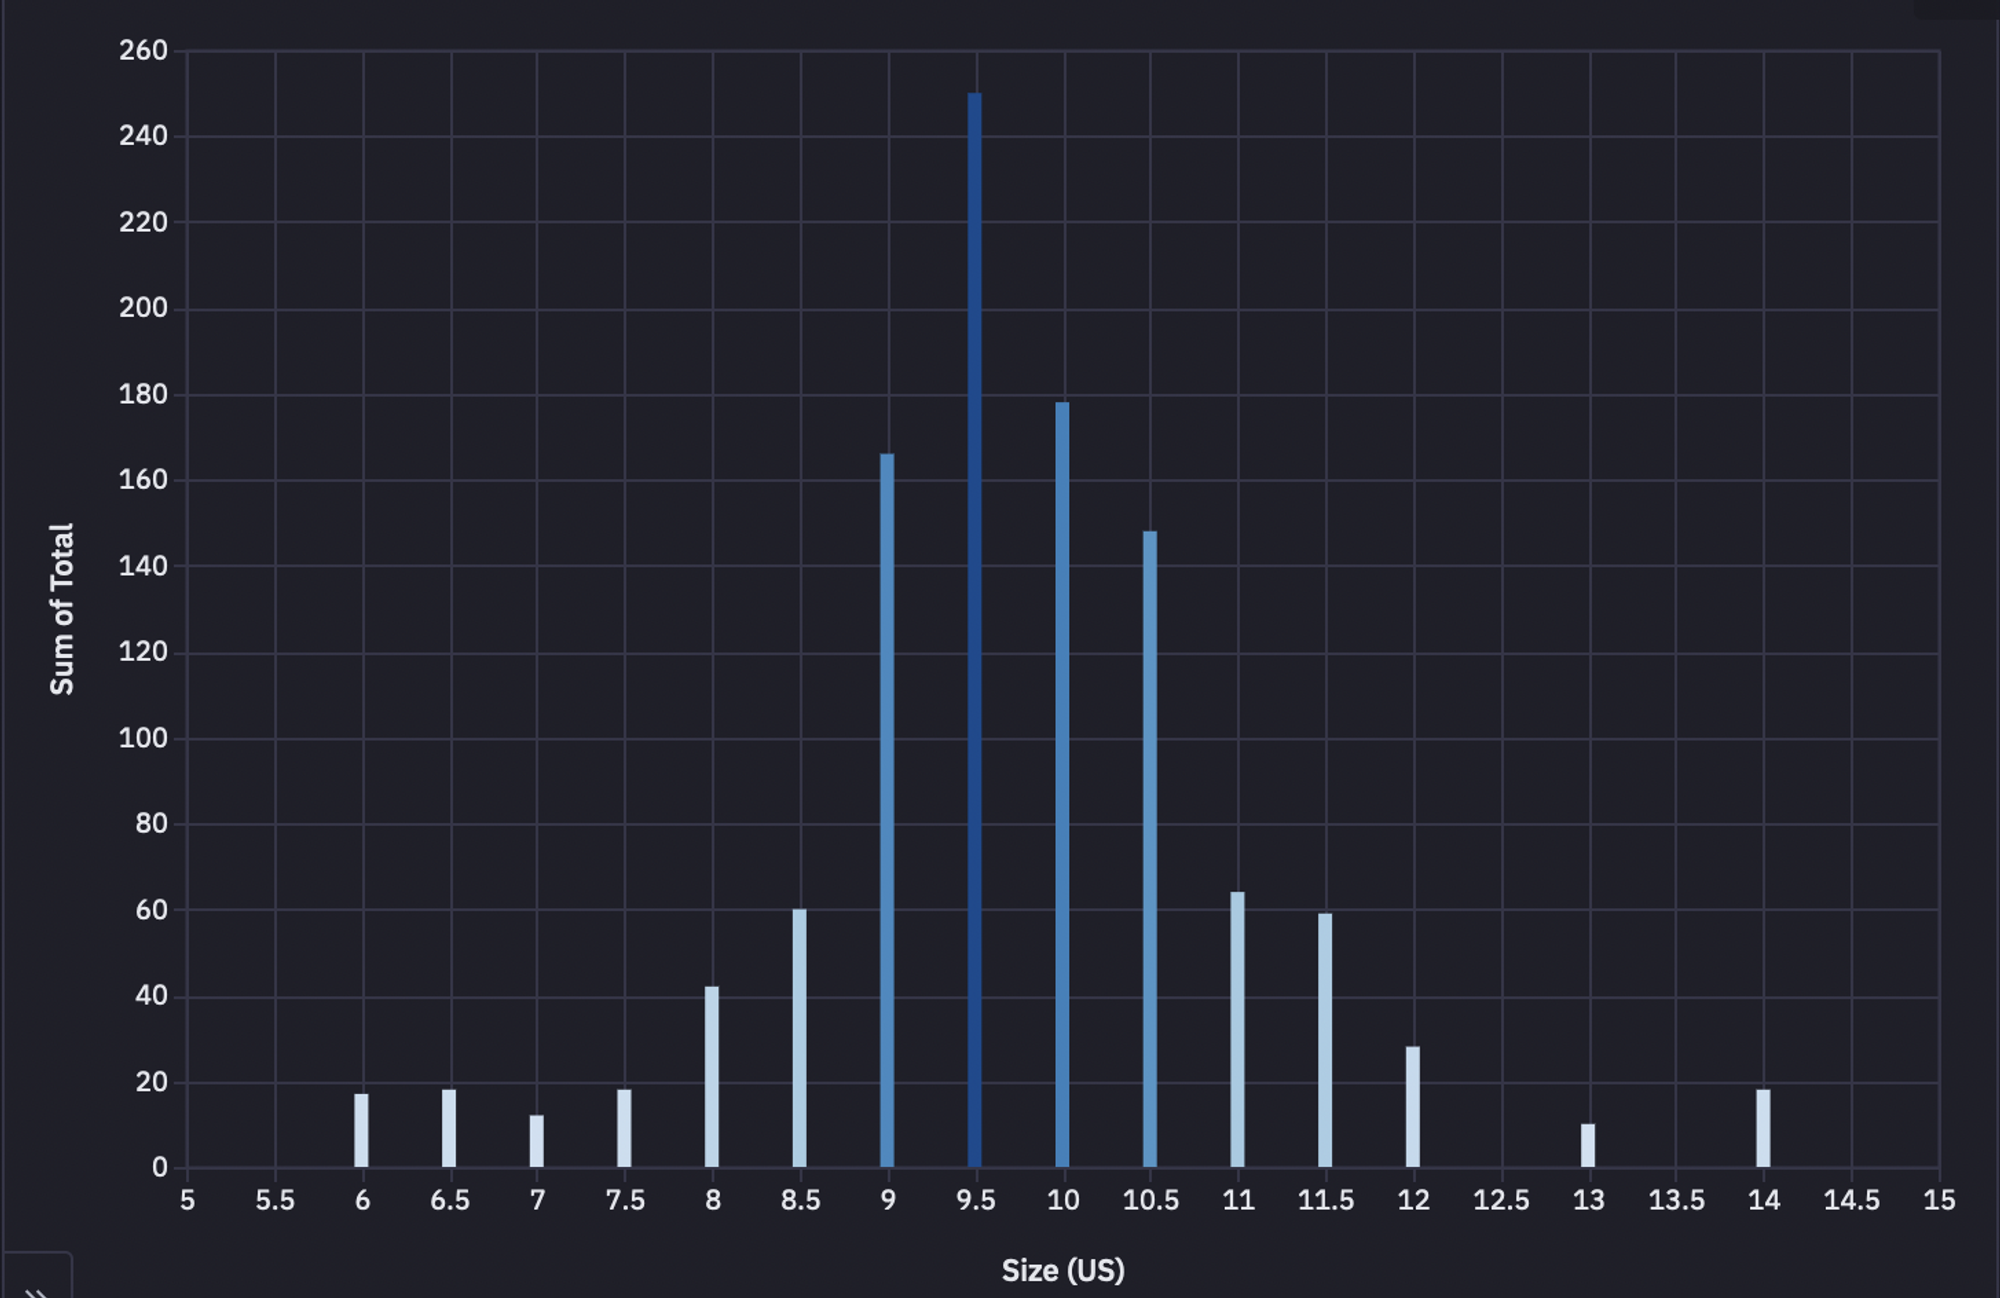This screenshot has height=1298, width=2000.
Task: Expand the collapsed panel with double chevron
Action: pos(36,1288)
